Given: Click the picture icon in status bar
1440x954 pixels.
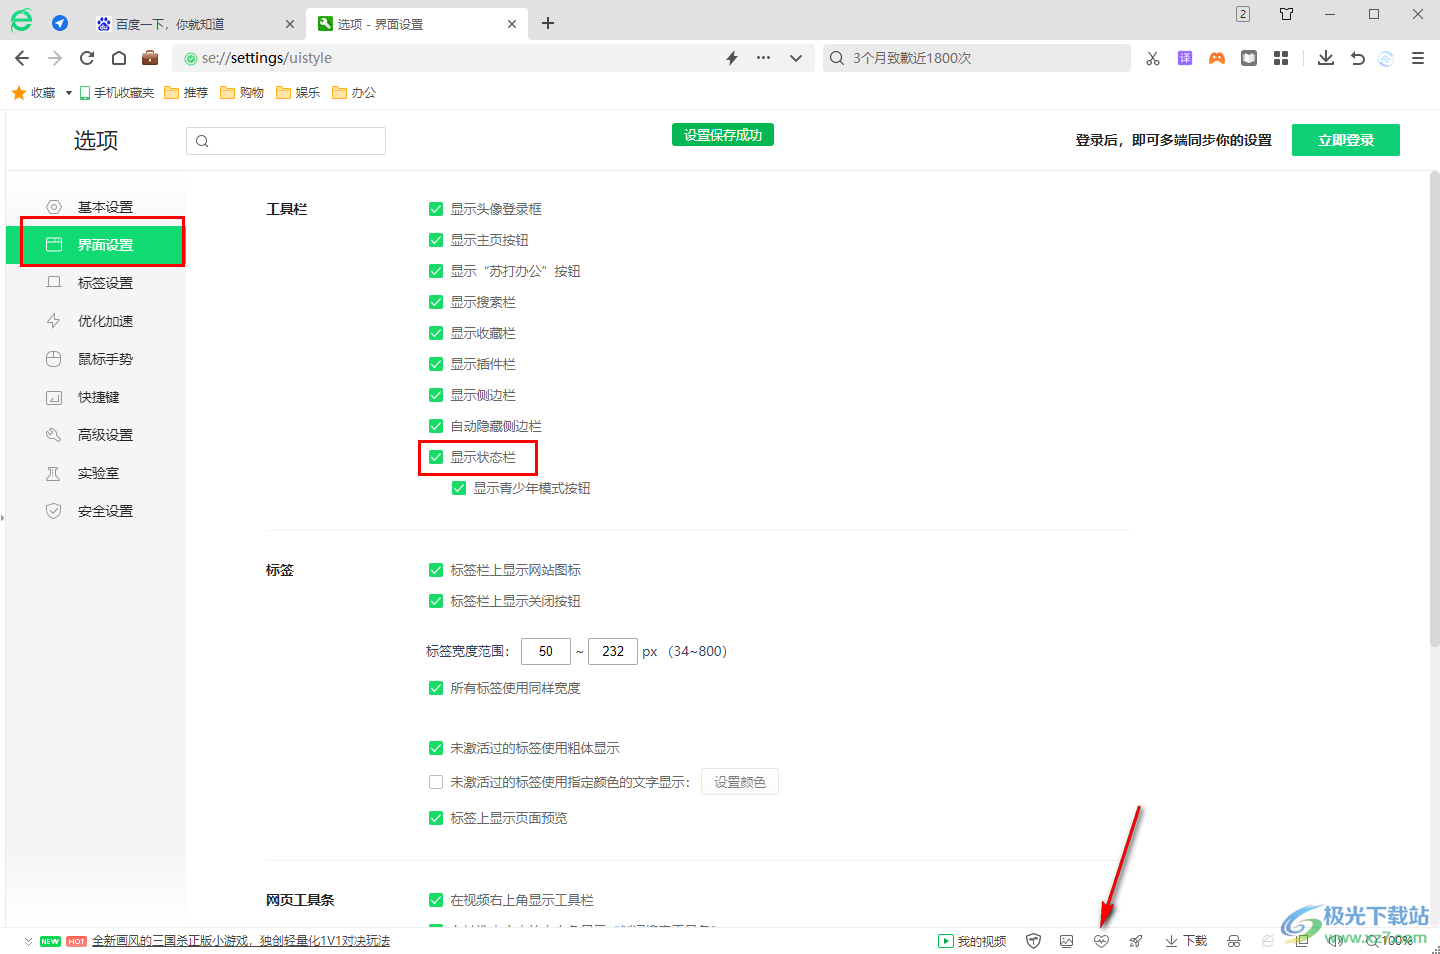Looking at the screenshot, I should coord(1067,941).
